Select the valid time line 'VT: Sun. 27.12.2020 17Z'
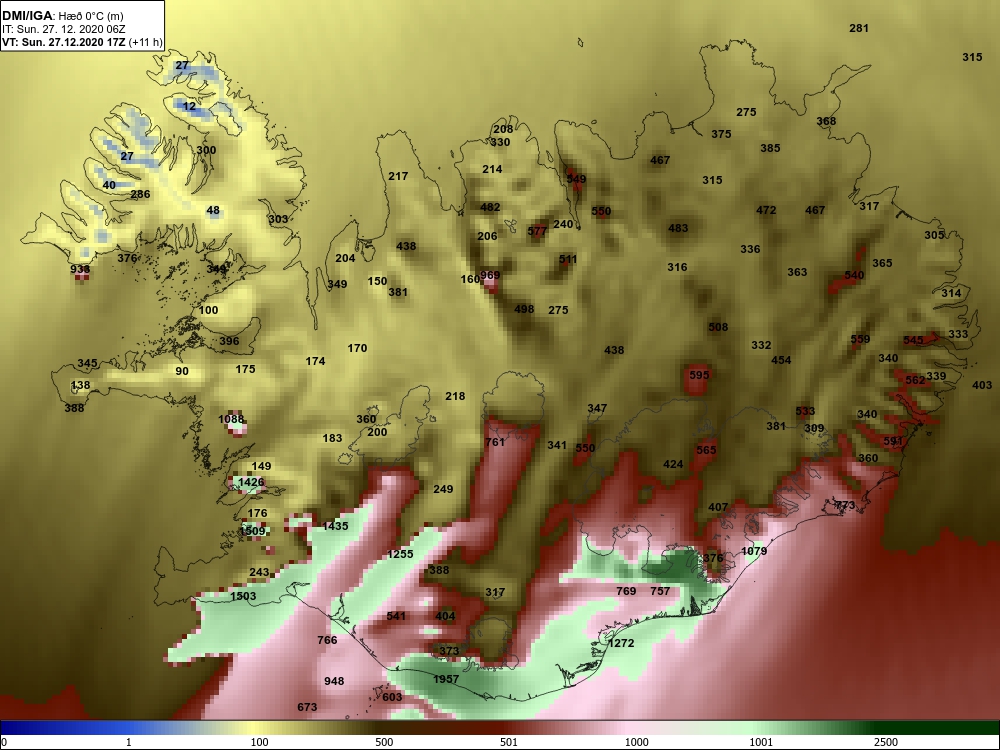The width and height of the screenshot is (1000, 750). 64,43
